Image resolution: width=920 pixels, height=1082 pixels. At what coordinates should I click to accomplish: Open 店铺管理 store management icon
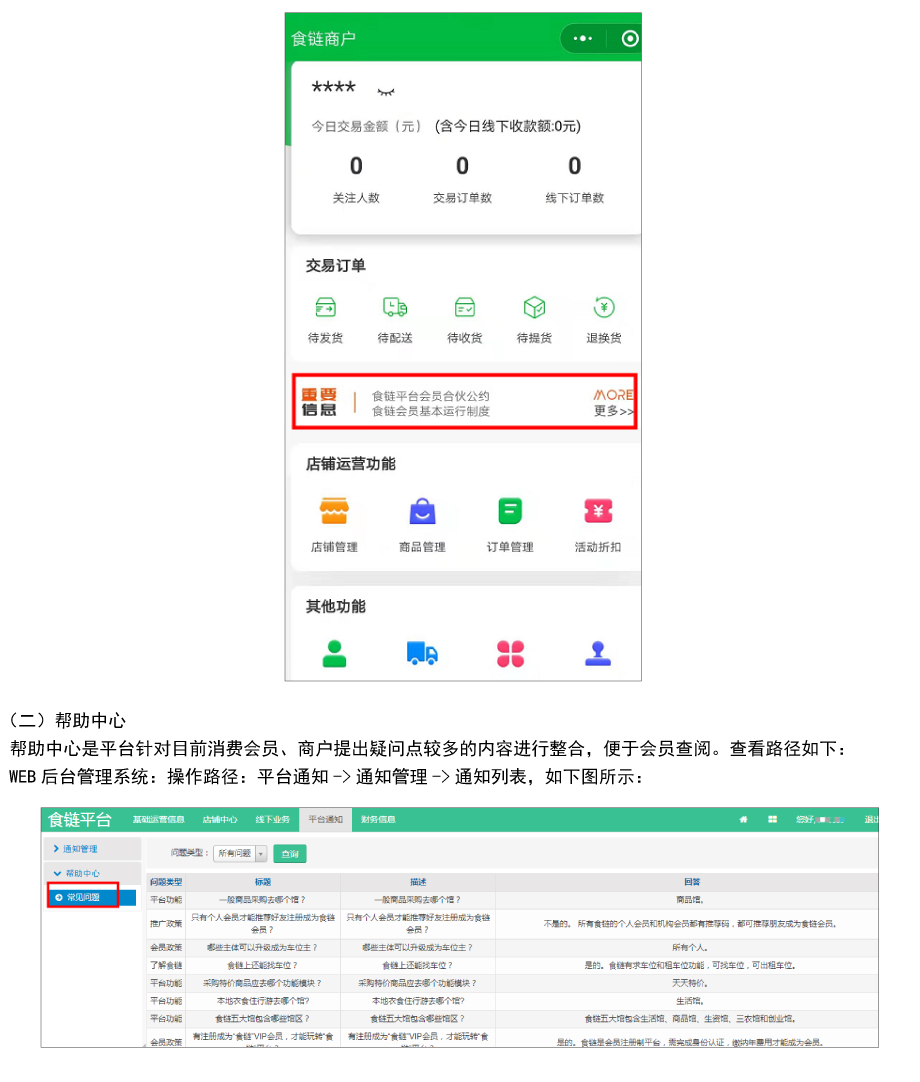pos(333,512)
